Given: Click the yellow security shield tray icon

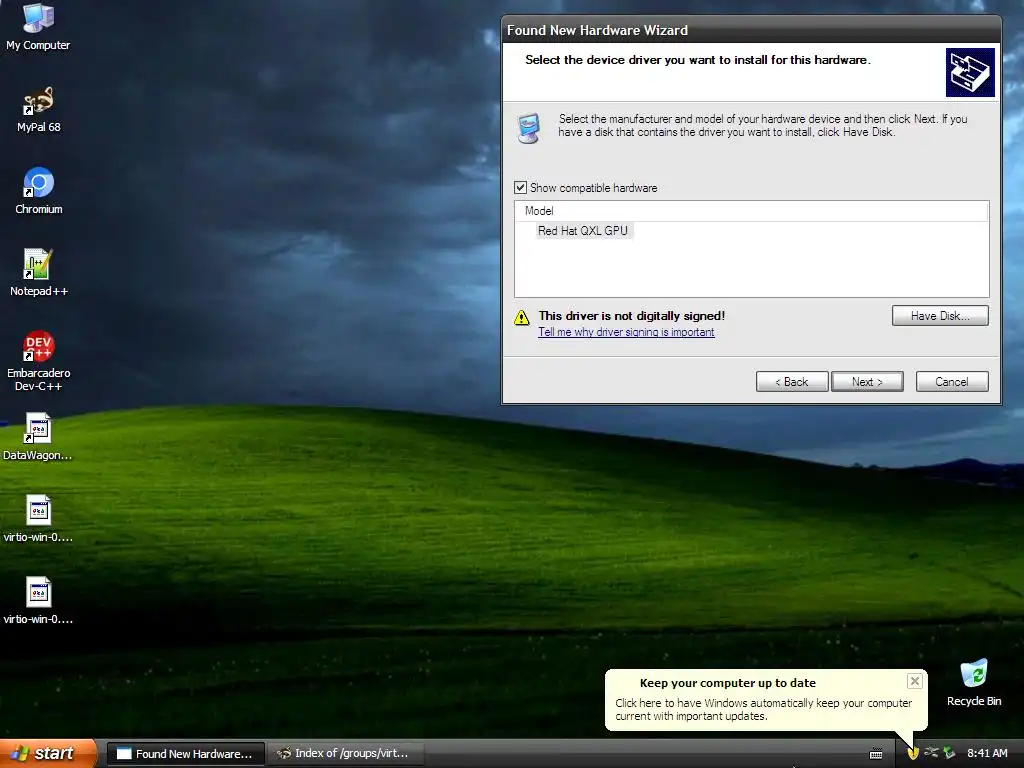Looking at the screenshot, I should [913, 753].
